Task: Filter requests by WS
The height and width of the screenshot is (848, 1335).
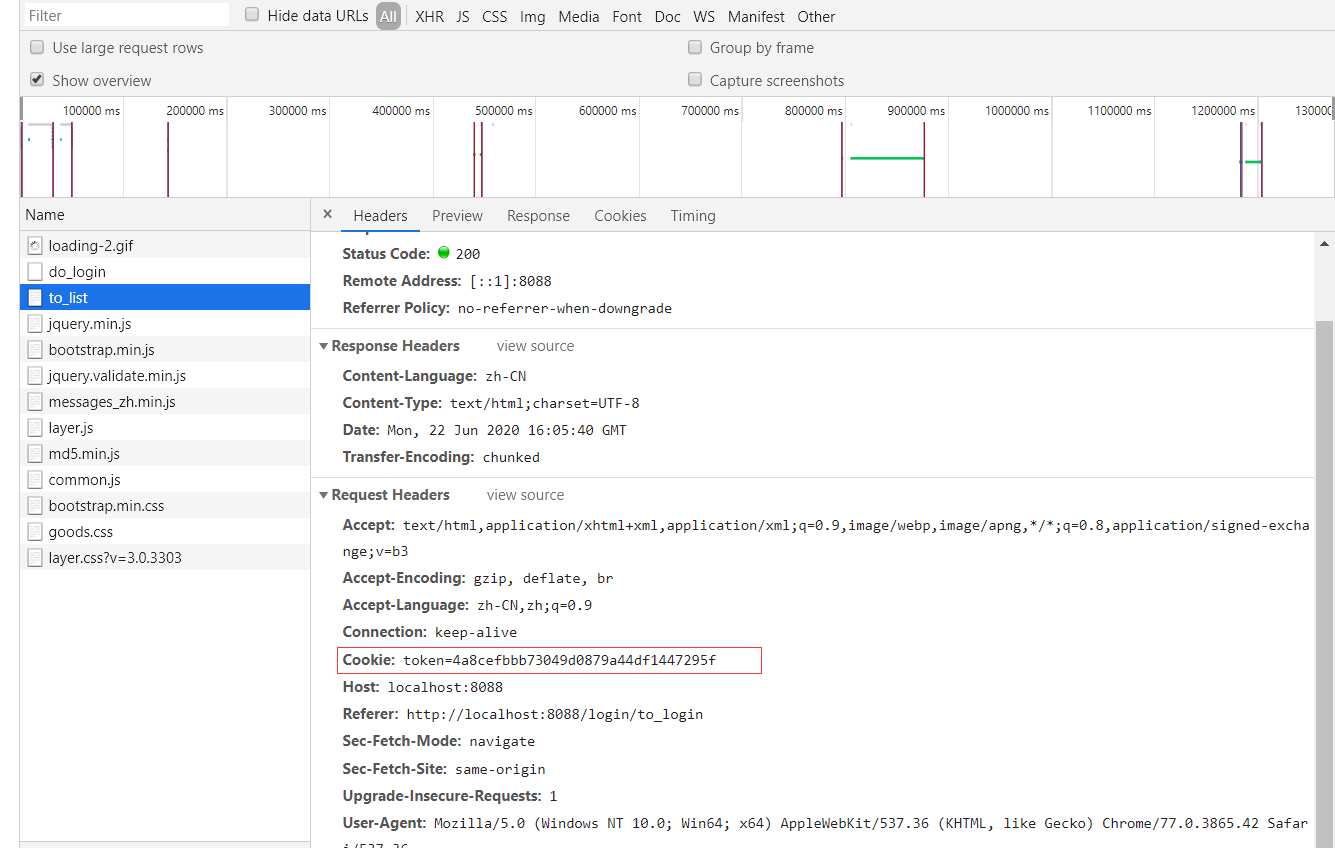Action: pos(704,17)
